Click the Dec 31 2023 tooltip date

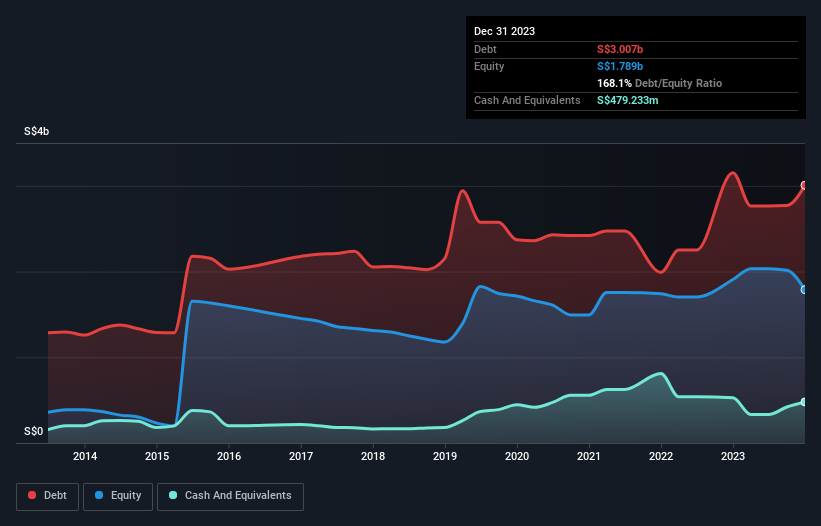pyautogui.click(x=504, y=31)
